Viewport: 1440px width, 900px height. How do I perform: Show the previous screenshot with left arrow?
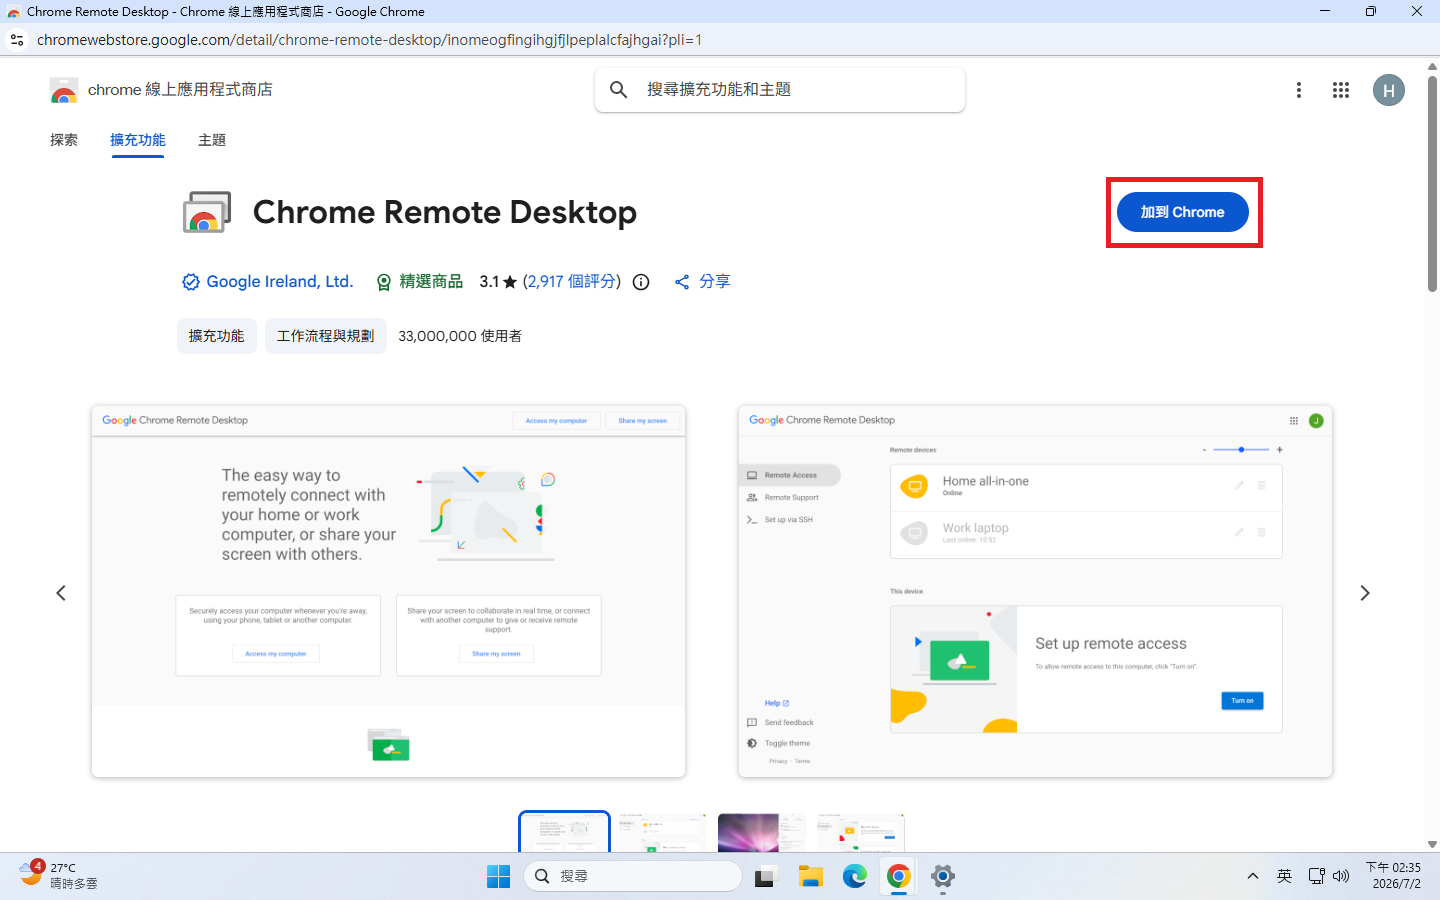coord(61,593)
